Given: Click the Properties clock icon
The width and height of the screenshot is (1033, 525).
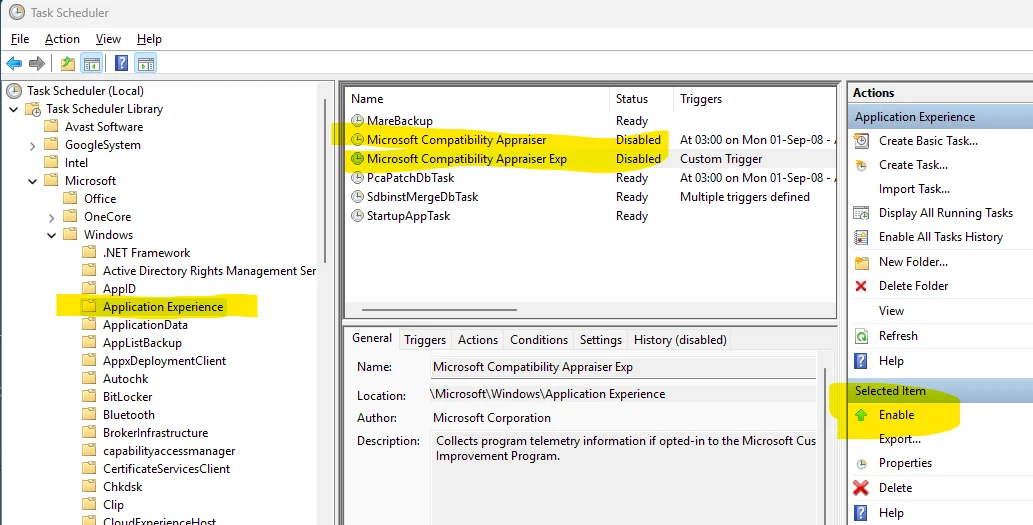Looking at the screenshot, I should click(x=861, y=464).
